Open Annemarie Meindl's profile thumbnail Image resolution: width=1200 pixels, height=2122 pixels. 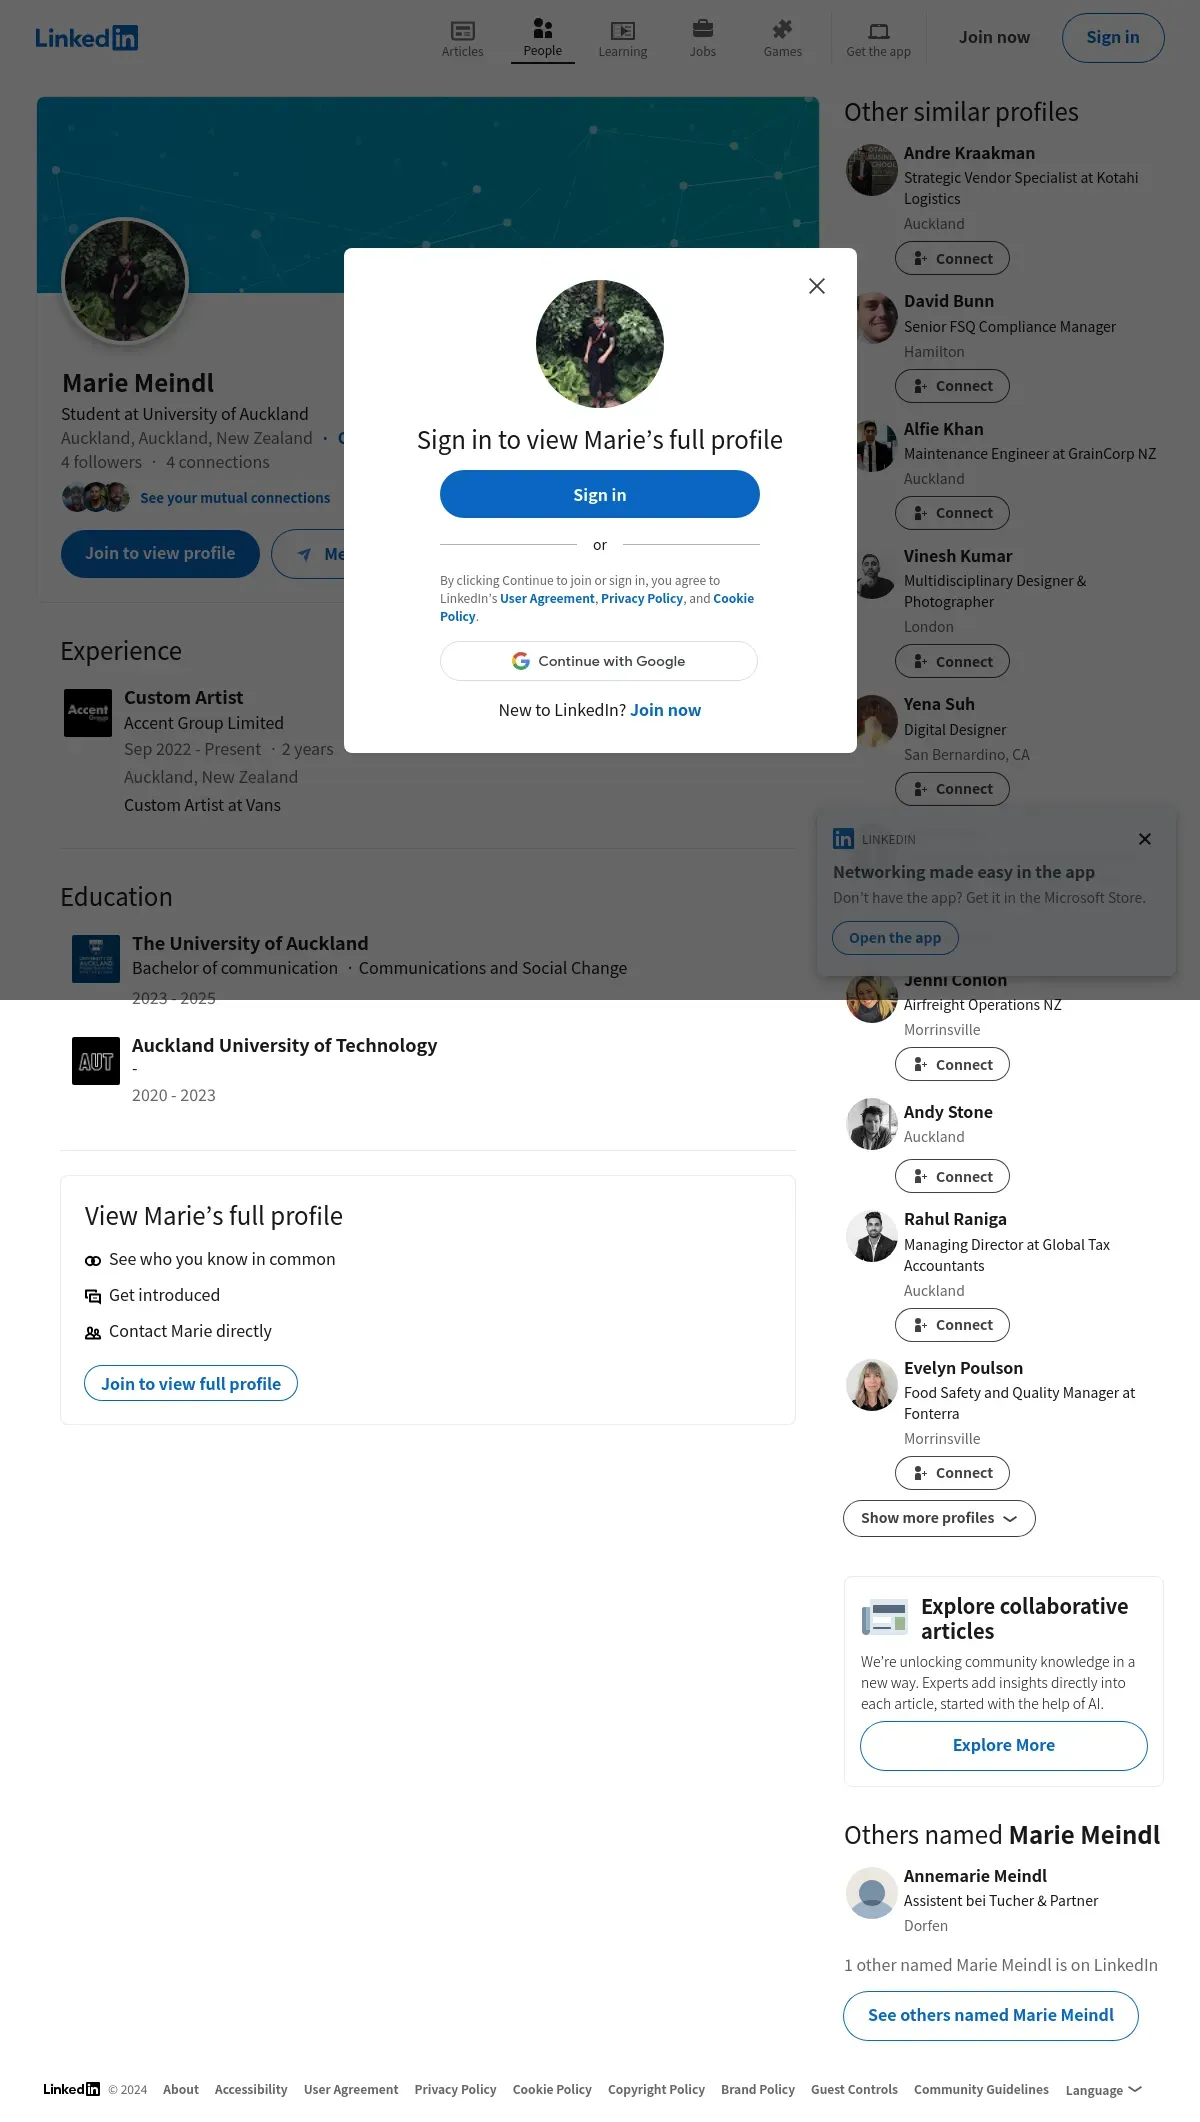point(872,1893)
